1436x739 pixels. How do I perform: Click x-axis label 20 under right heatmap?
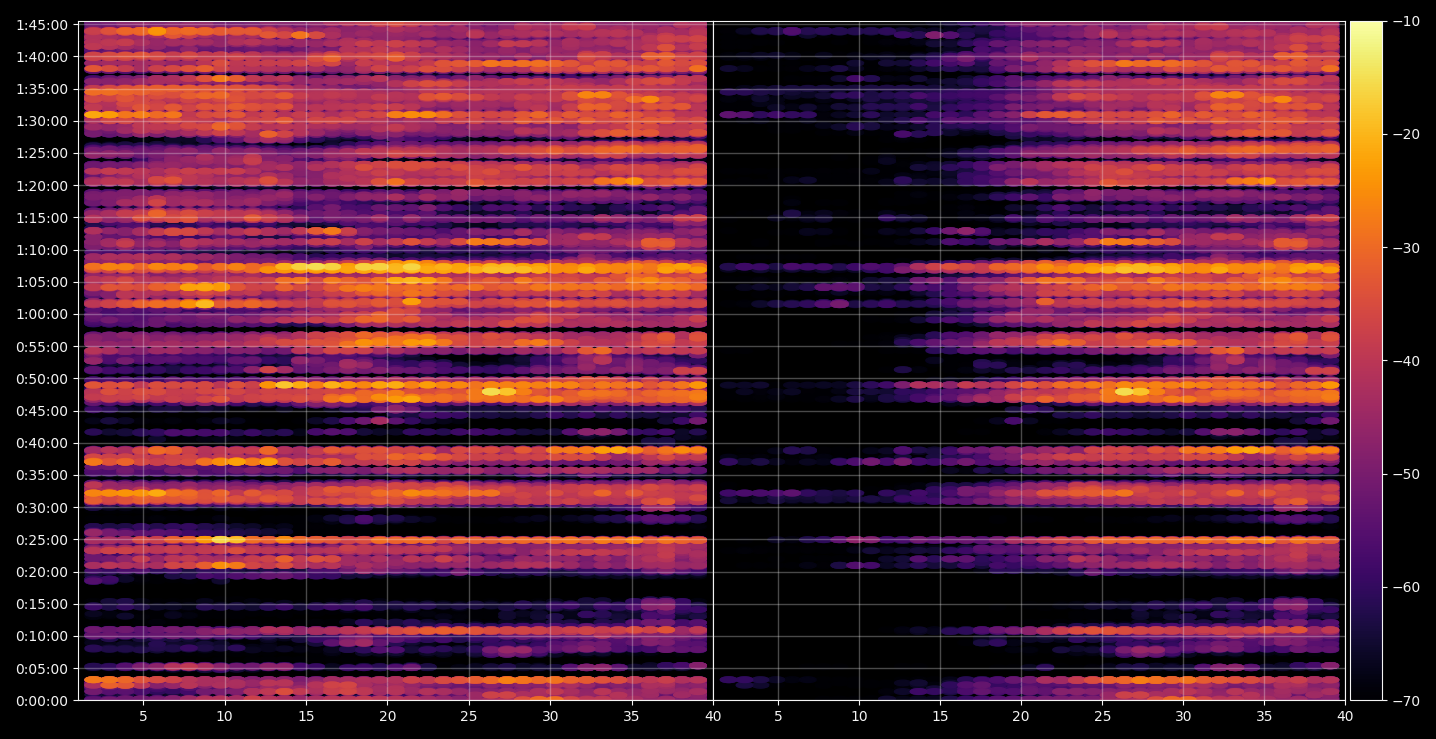point(1021,716)
